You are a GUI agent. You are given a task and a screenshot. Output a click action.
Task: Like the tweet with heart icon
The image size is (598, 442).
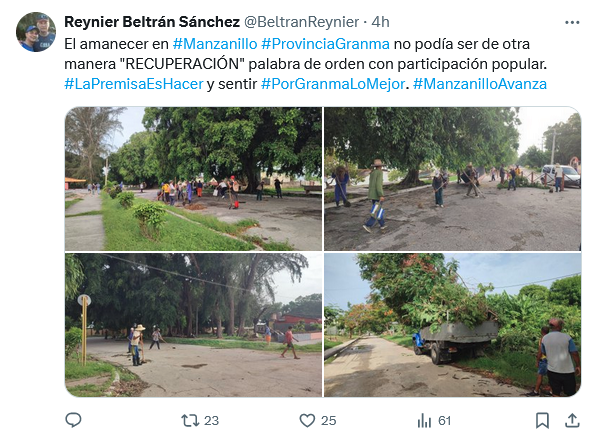click(307, 420)
